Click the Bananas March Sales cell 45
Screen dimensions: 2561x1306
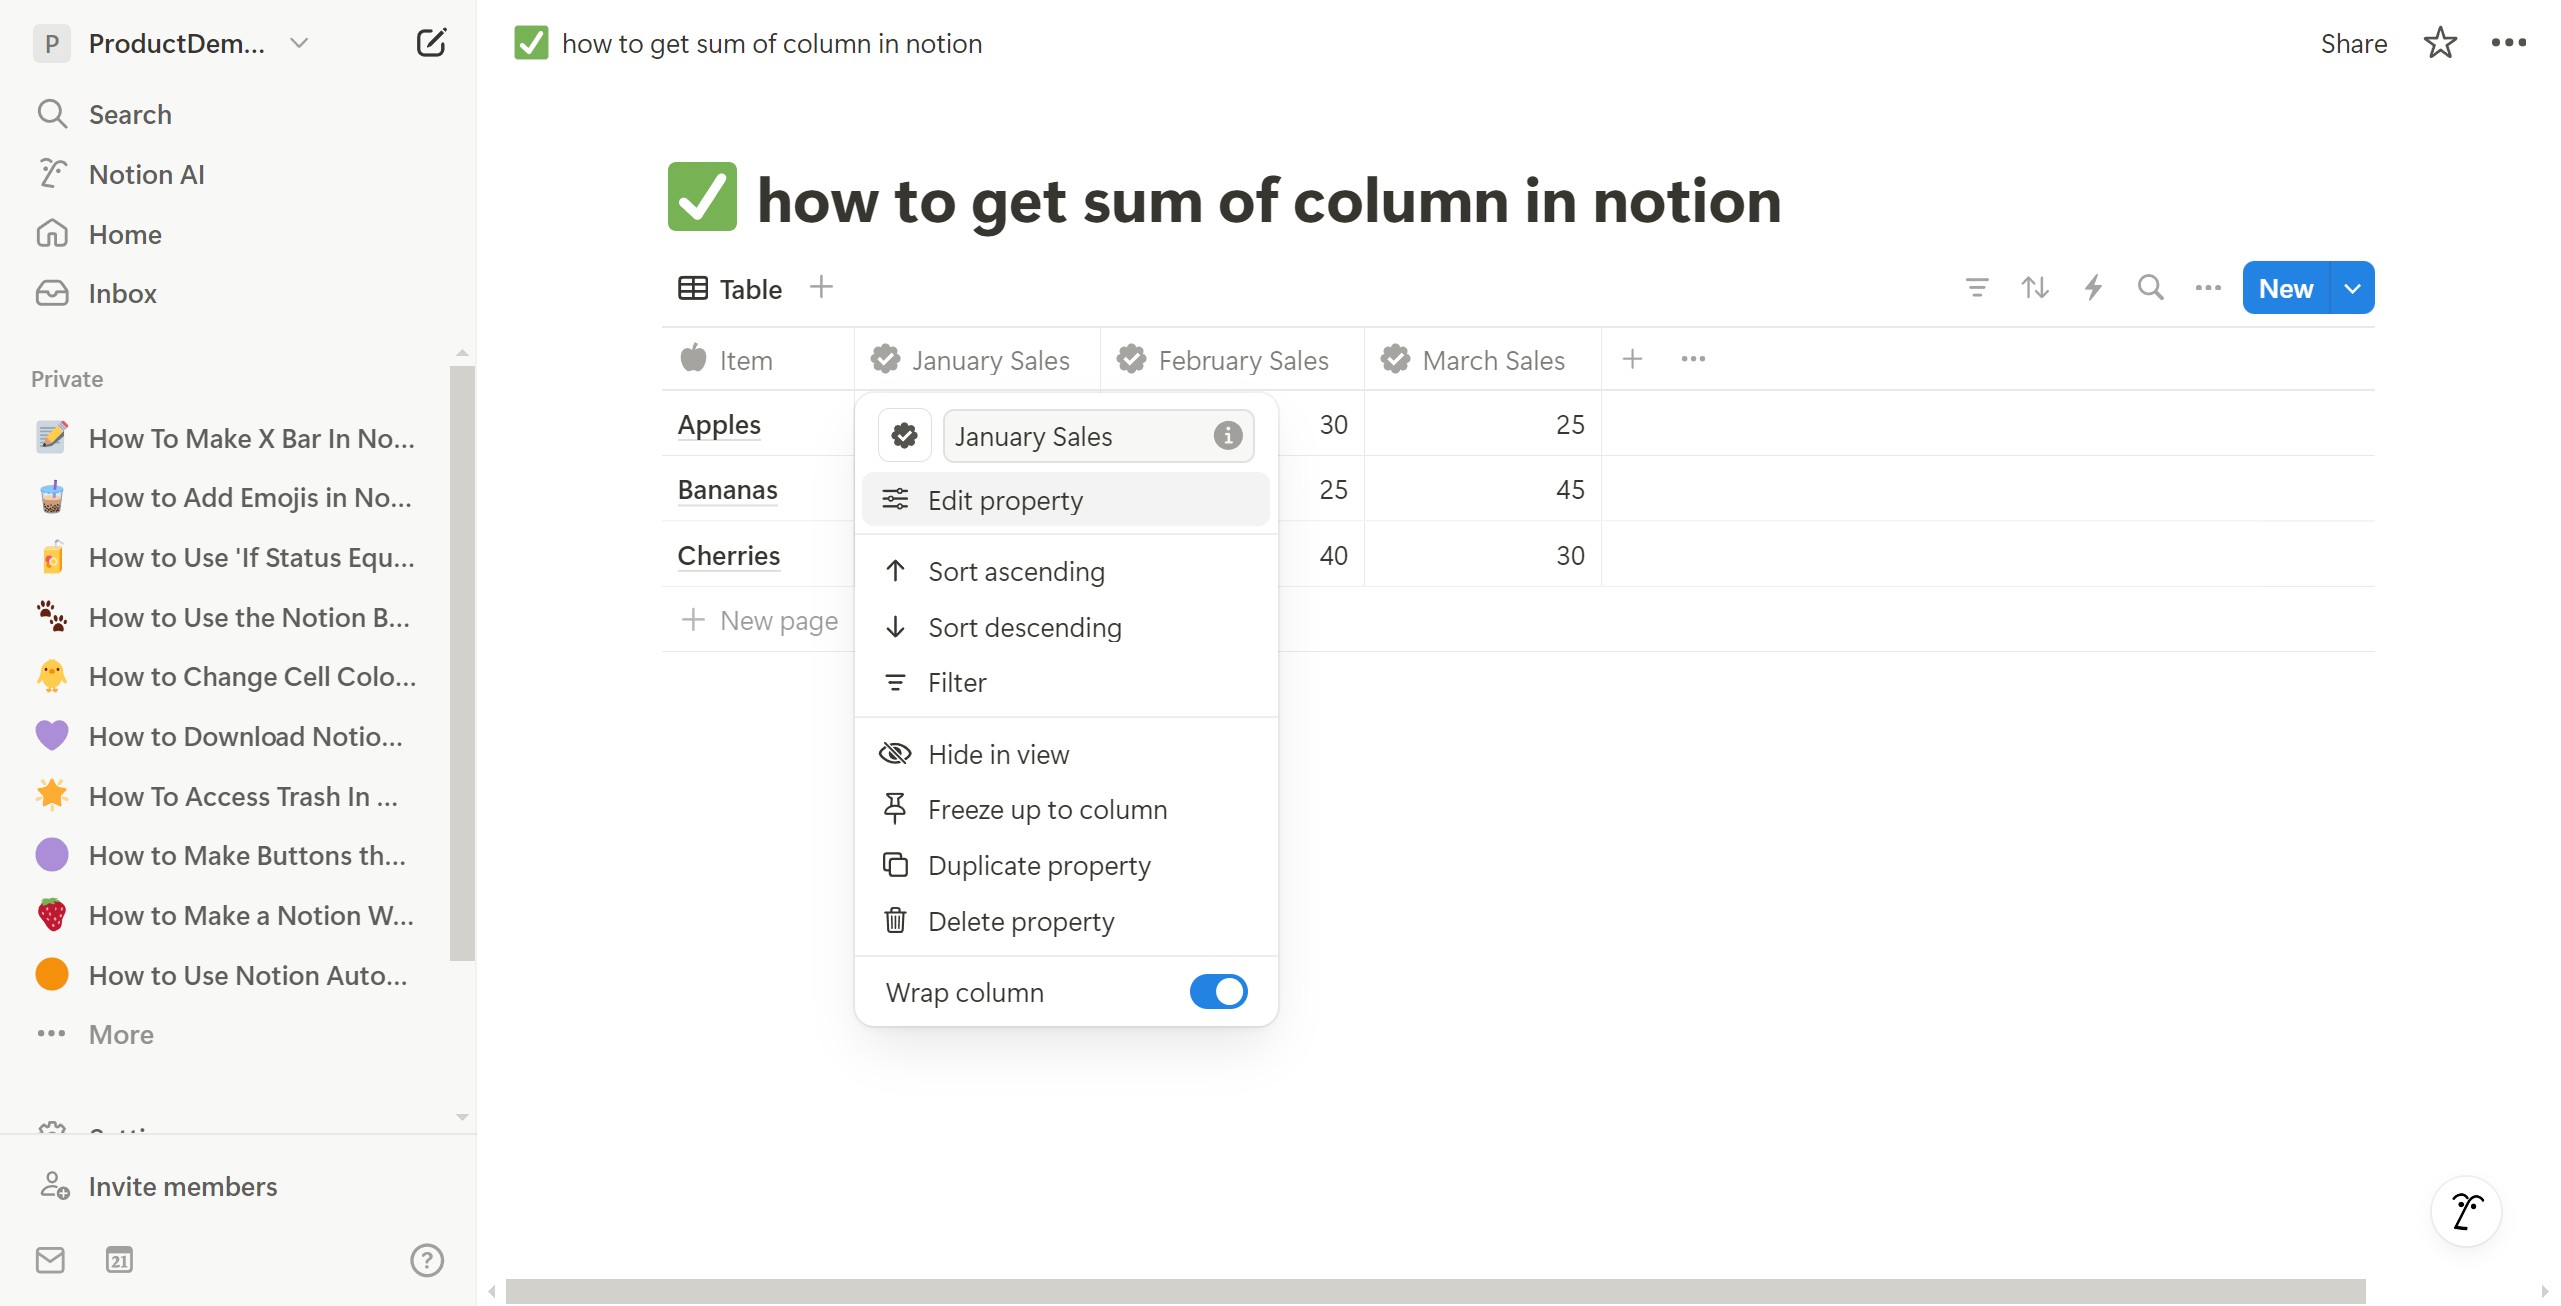(x=1483, y=489)
